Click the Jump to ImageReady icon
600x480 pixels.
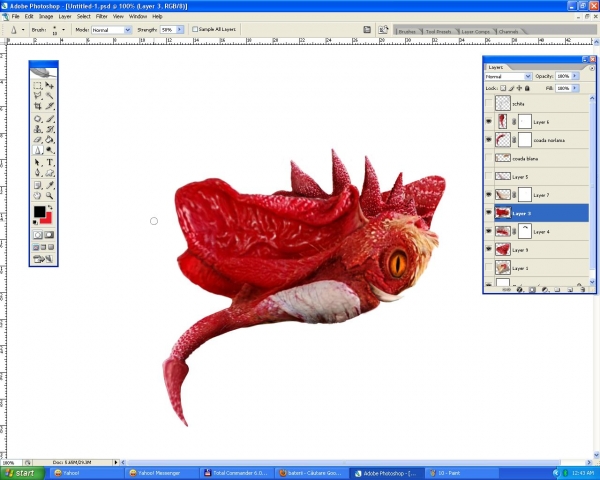click(43, 259)
